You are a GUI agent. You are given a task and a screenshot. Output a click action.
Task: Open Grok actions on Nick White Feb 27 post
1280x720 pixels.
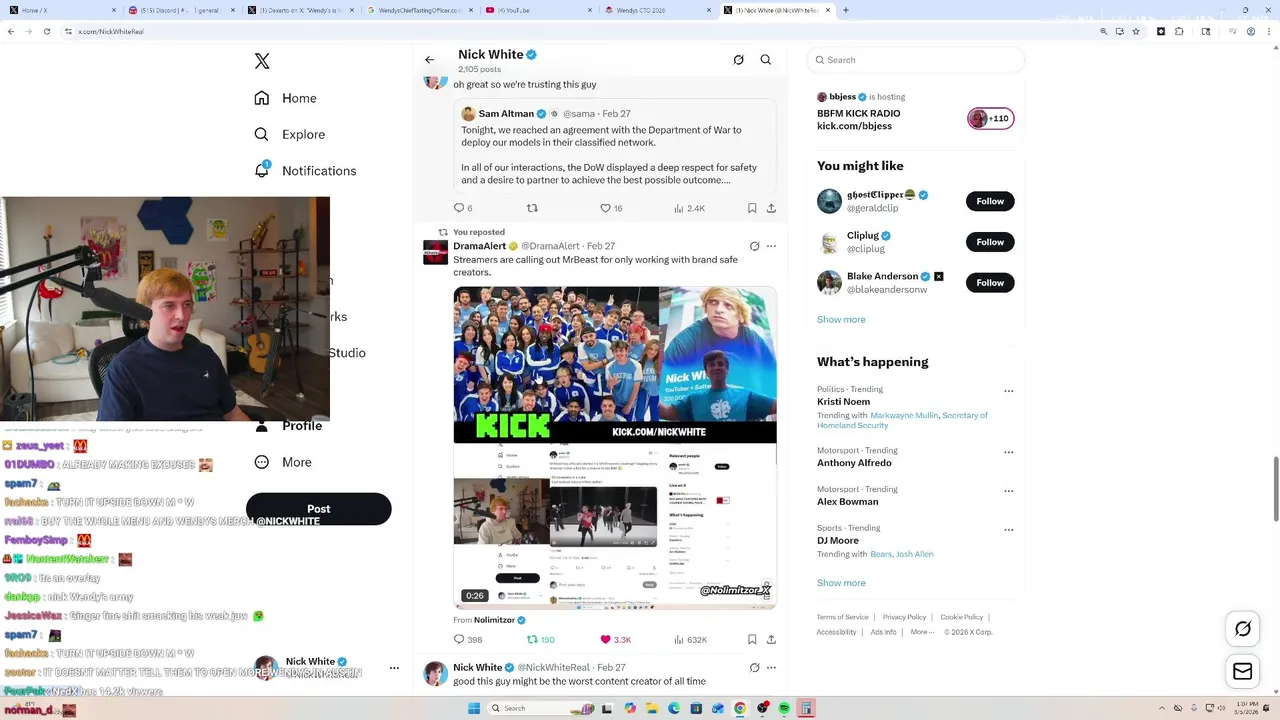[755, 667]
